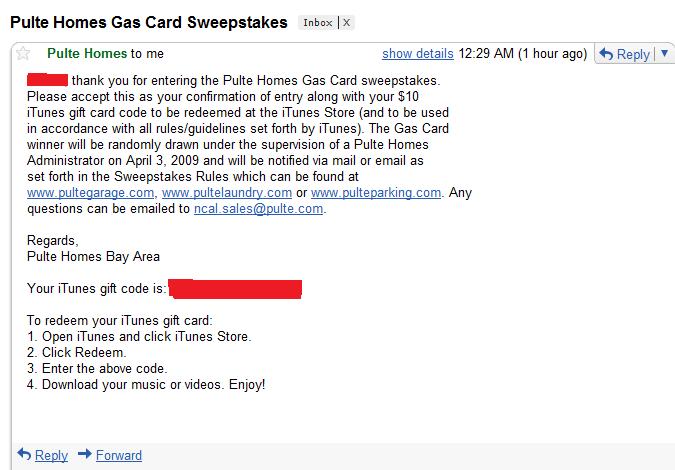
Task: Remove the Inbox label with X
Action: point(347,21)
